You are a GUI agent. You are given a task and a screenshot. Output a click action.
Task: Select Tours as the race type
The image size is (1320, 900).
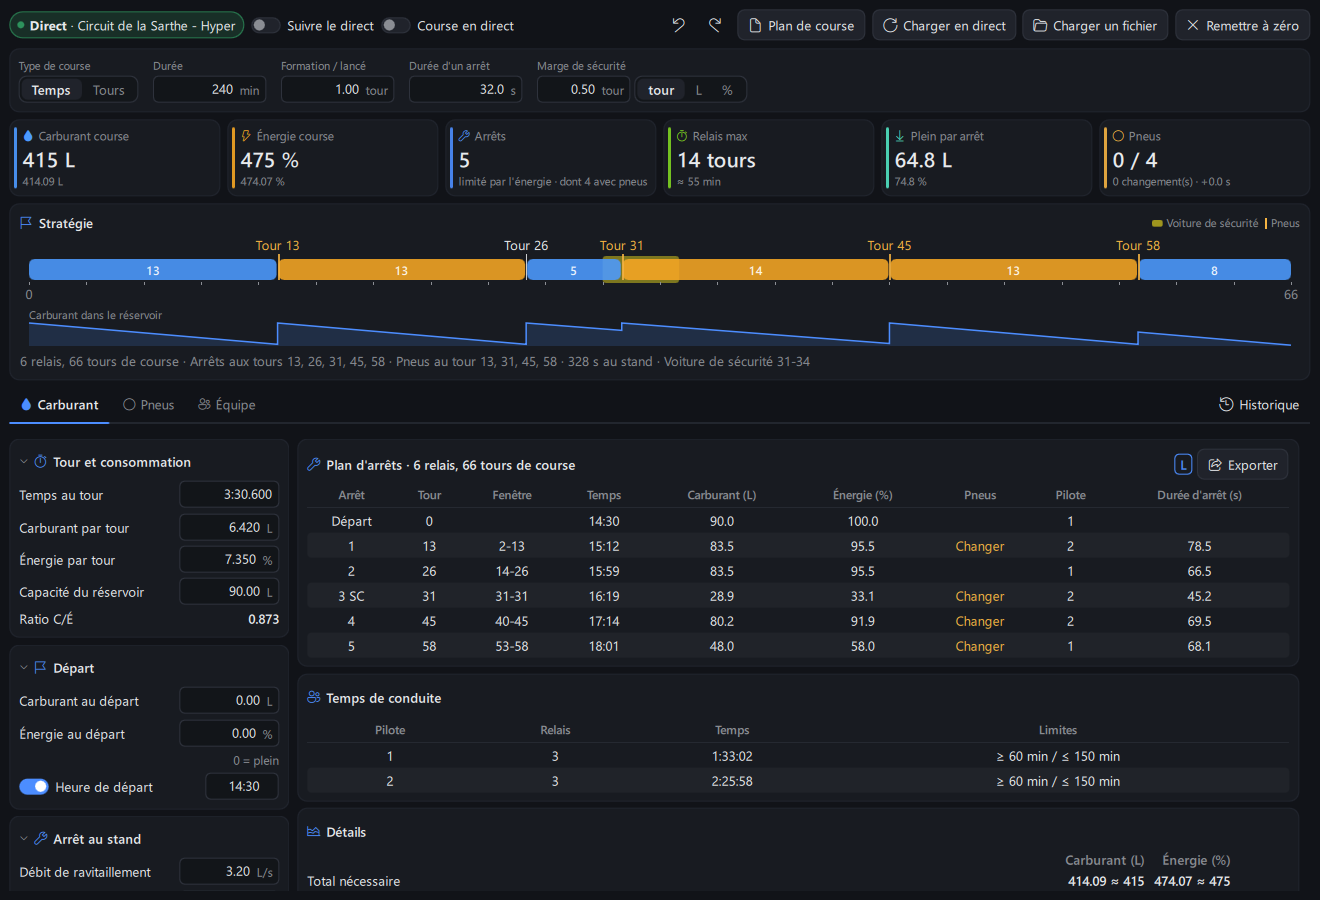109,90
